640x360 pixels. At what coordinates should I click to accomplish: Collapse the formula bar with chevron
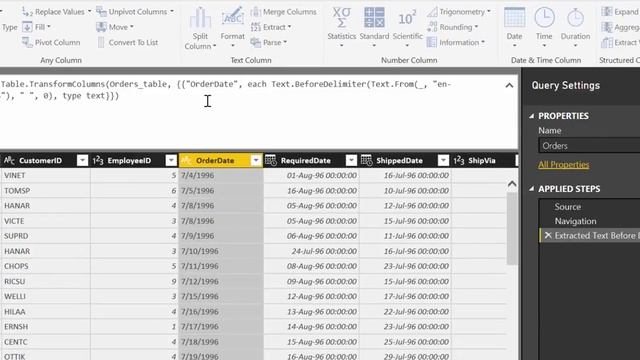tap(509, 85)
